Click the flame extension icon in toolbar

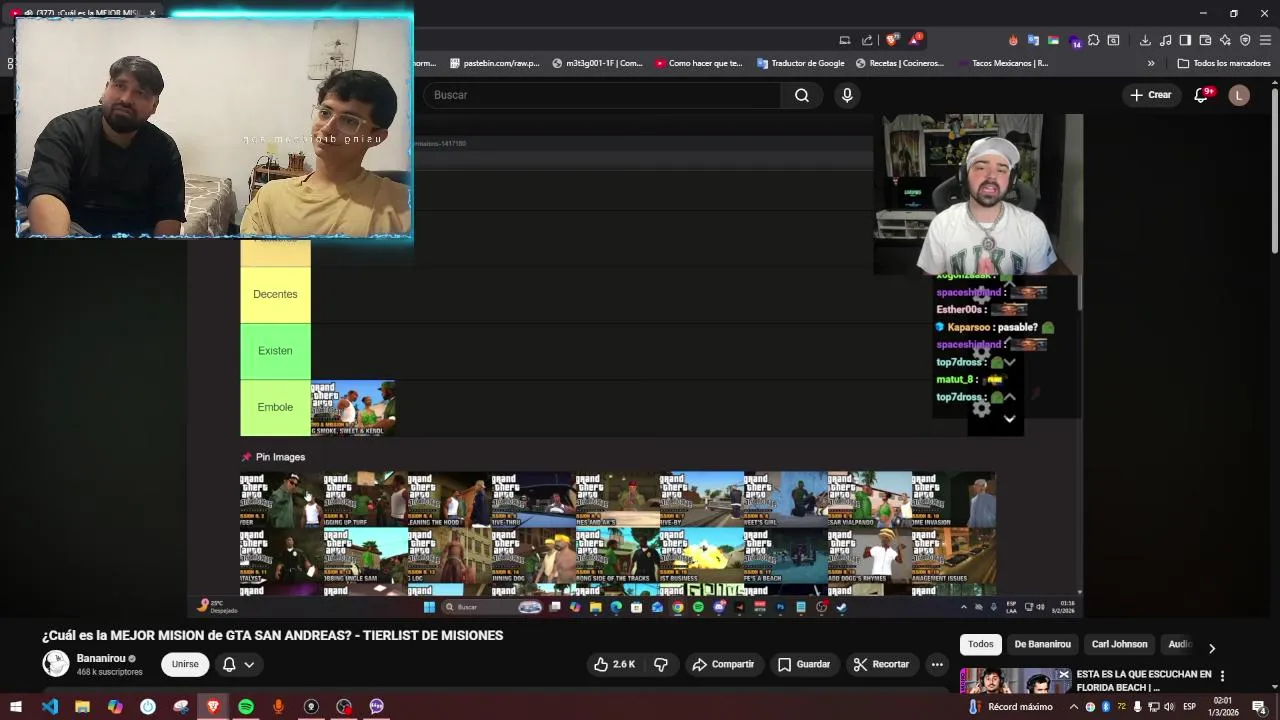[1013, 40]
